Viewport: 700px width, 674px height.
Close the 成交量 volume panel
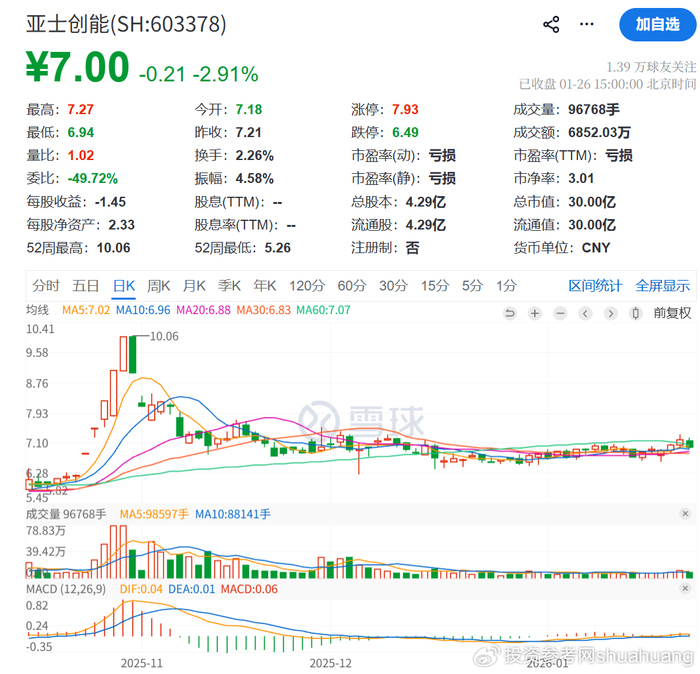(685, 514)
